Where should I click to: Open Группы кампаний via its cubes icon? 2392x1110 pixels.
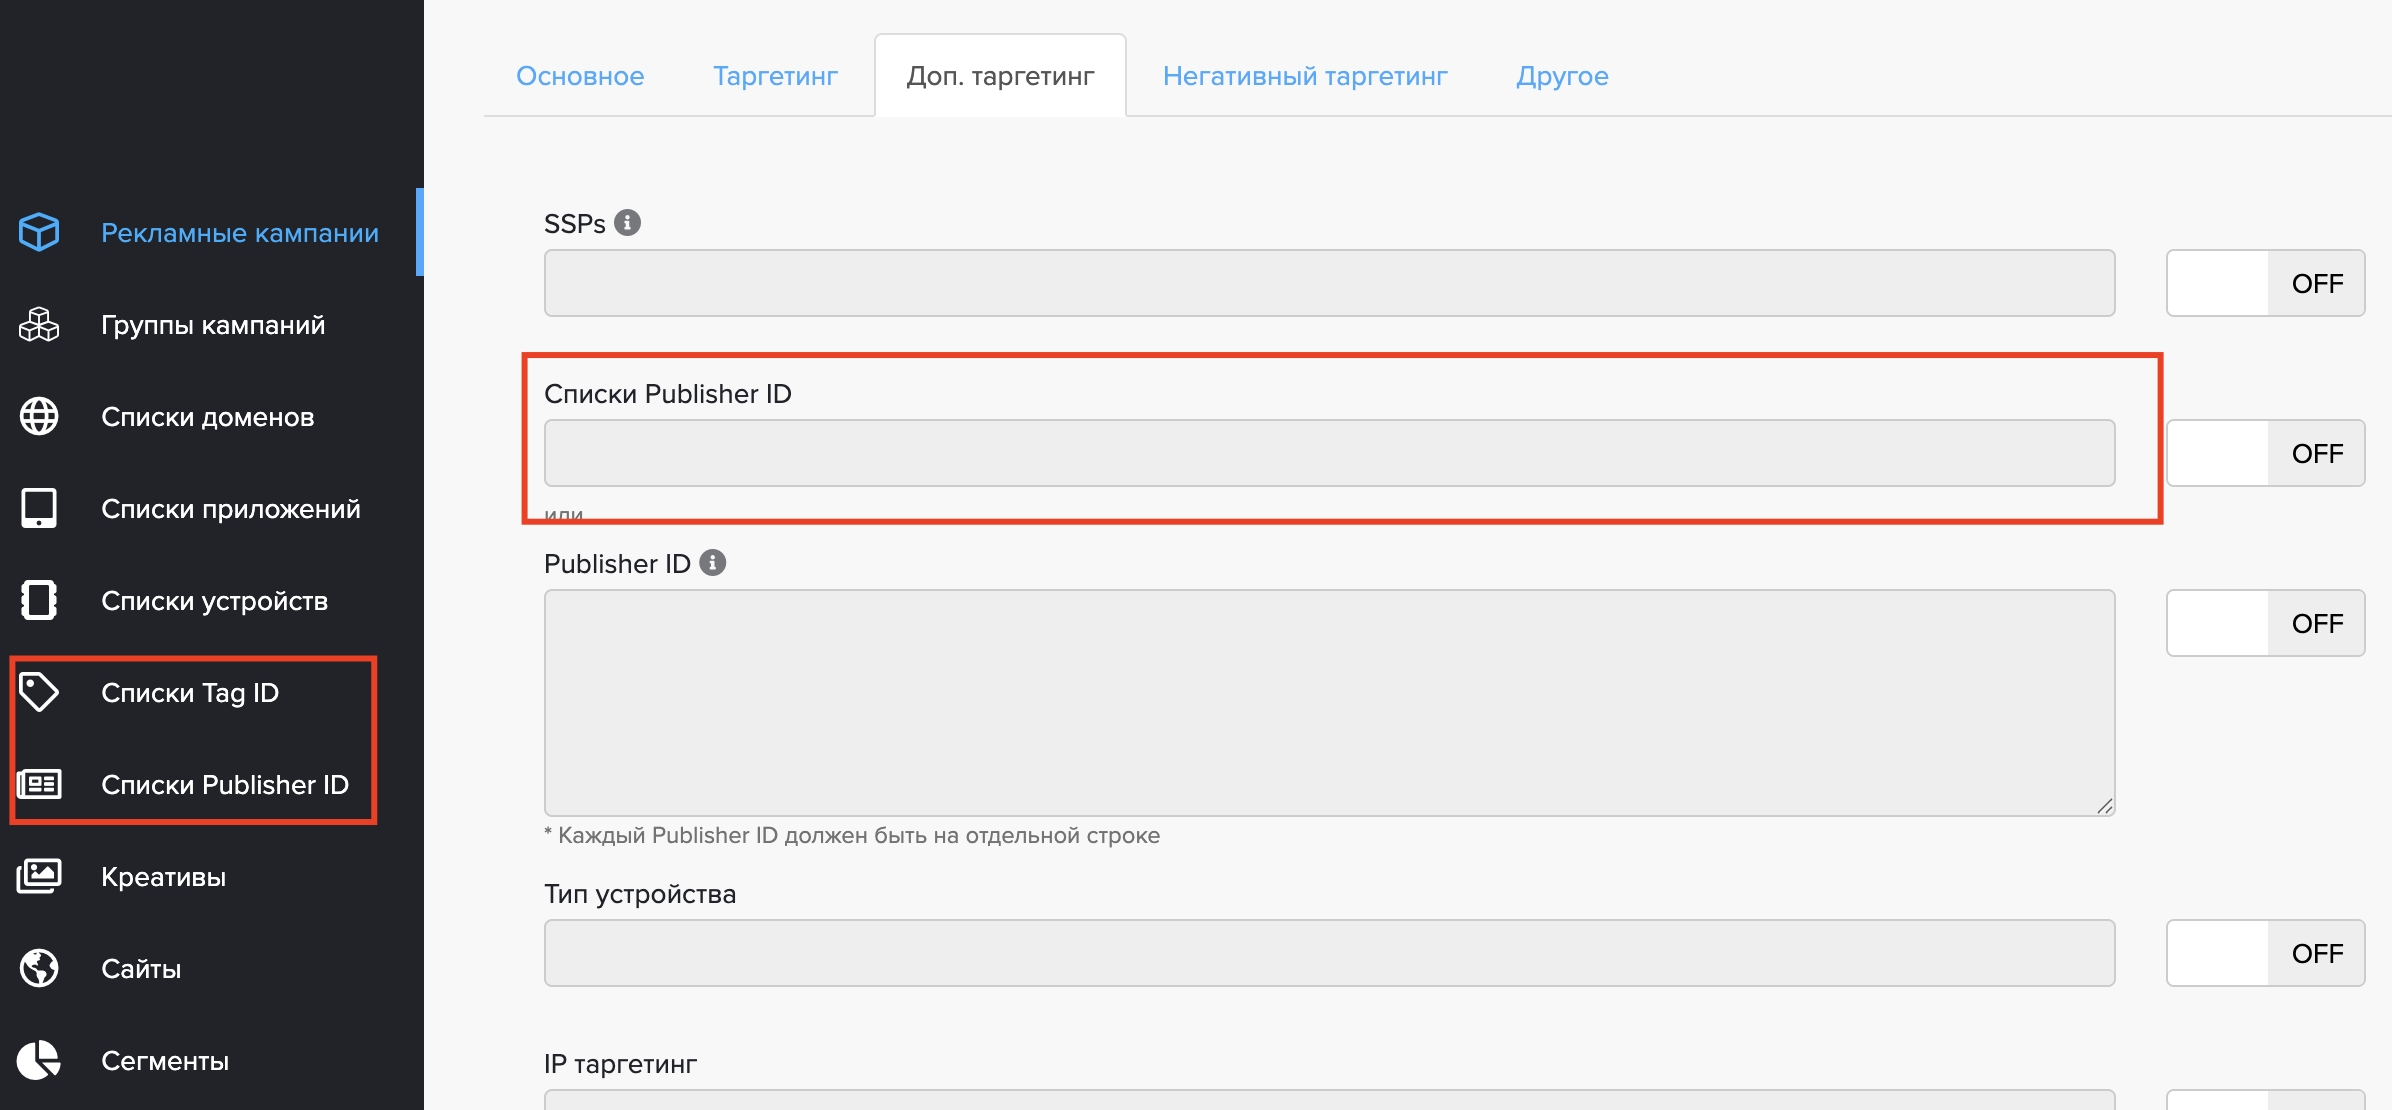pyautogui.click(x=39, y=325)
